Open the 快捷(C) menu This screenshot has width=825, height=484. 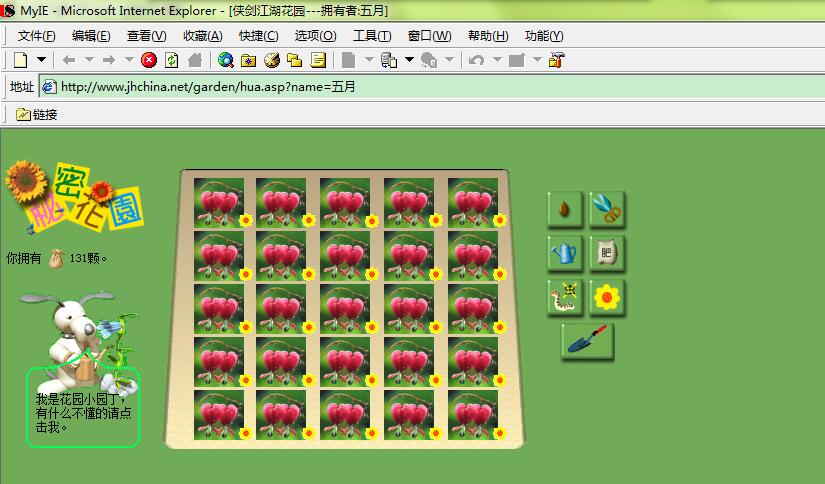point(258,36)
